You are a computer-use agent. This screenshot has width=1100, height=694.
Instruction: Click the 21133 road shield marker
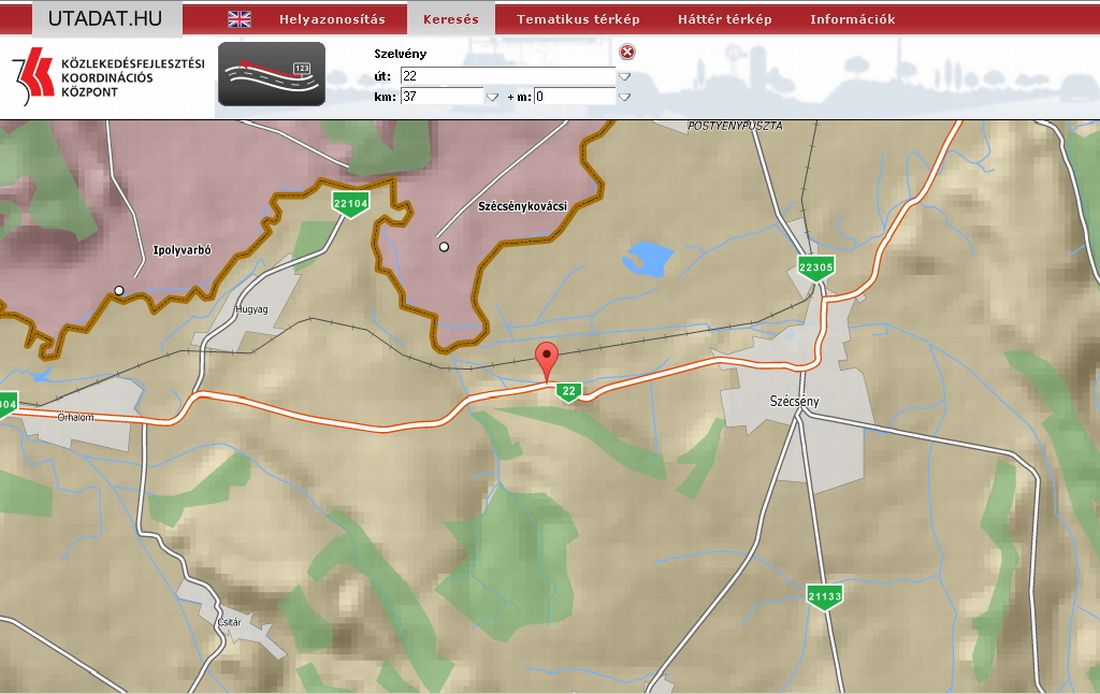coord(825,596)
